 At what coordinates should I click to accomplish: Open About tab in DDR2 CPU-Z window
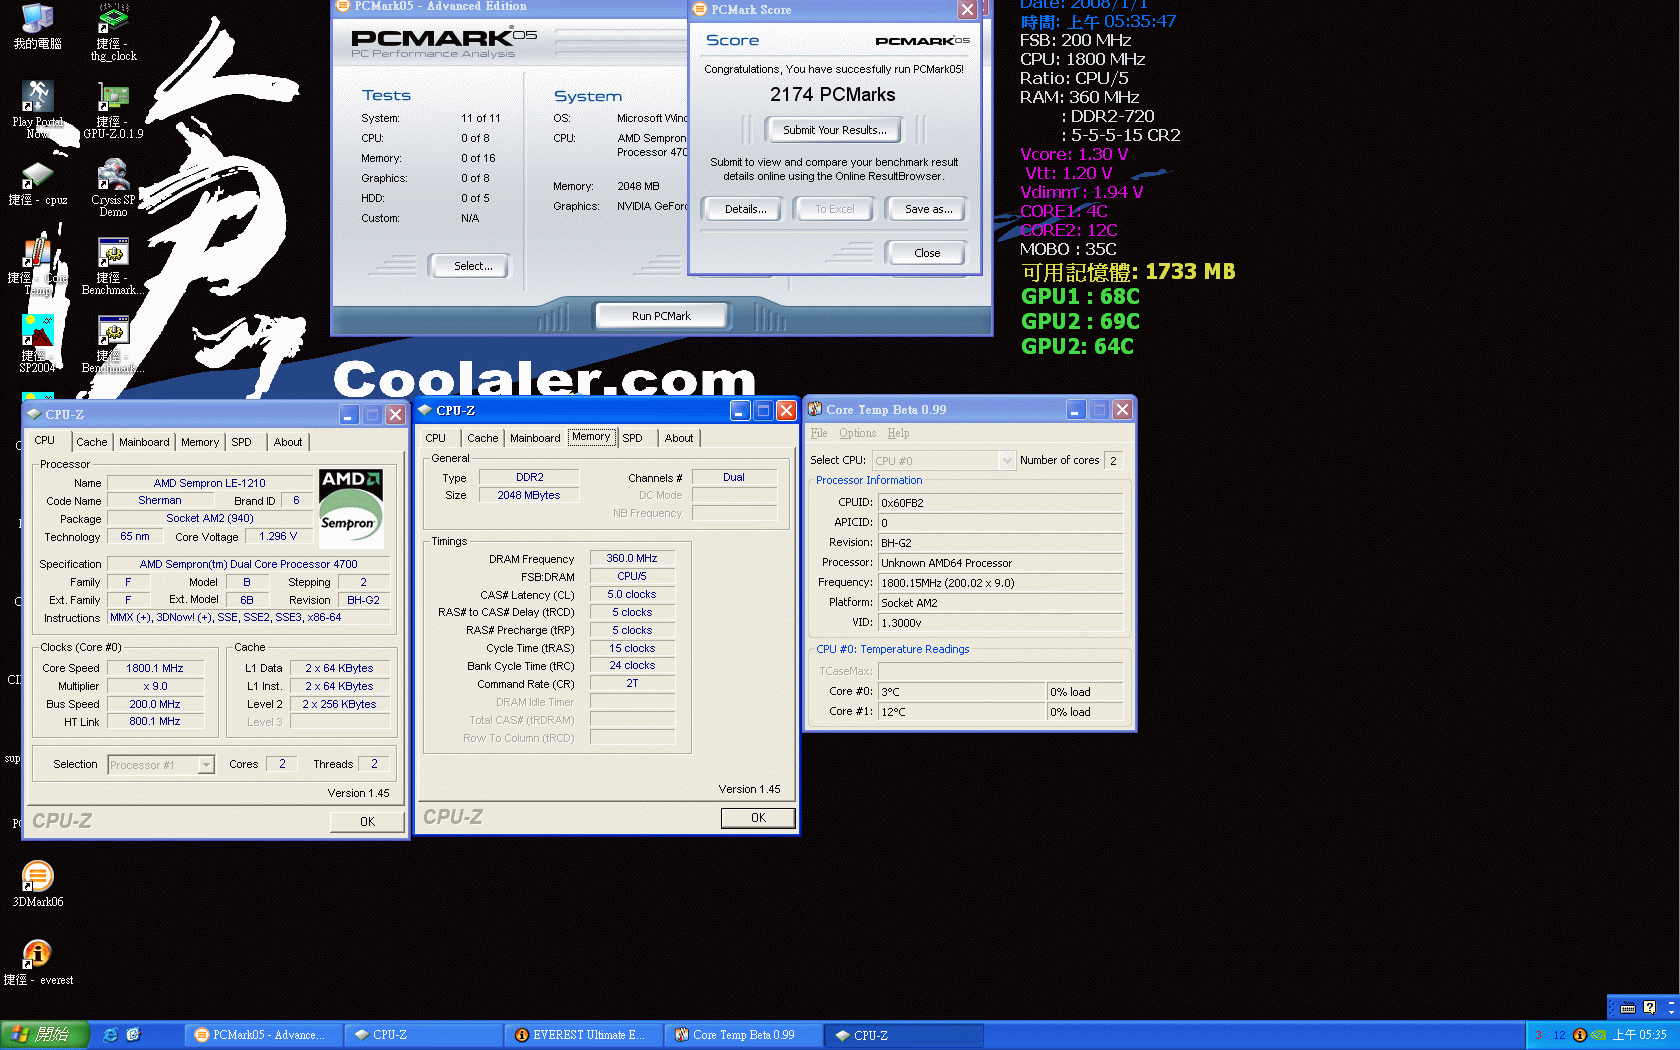[679, 438]
